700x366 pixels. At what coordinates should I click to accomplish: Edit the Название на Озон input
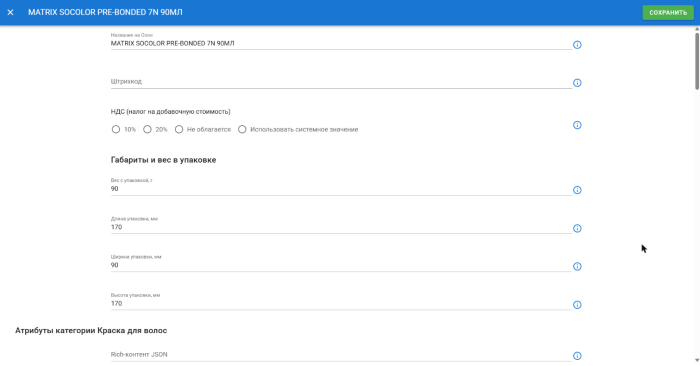pyautogui.click(x=341, y=44)
